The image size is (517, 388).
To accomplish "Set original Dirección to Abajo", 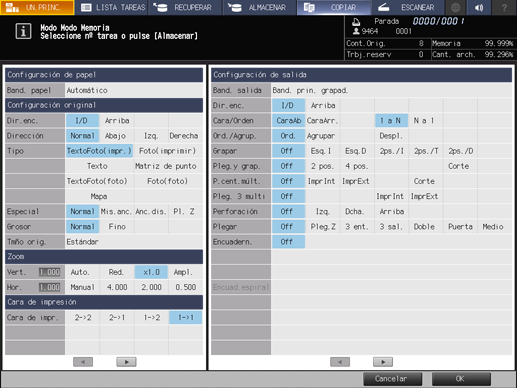I will pyautogui.click(x=116, y=136).
